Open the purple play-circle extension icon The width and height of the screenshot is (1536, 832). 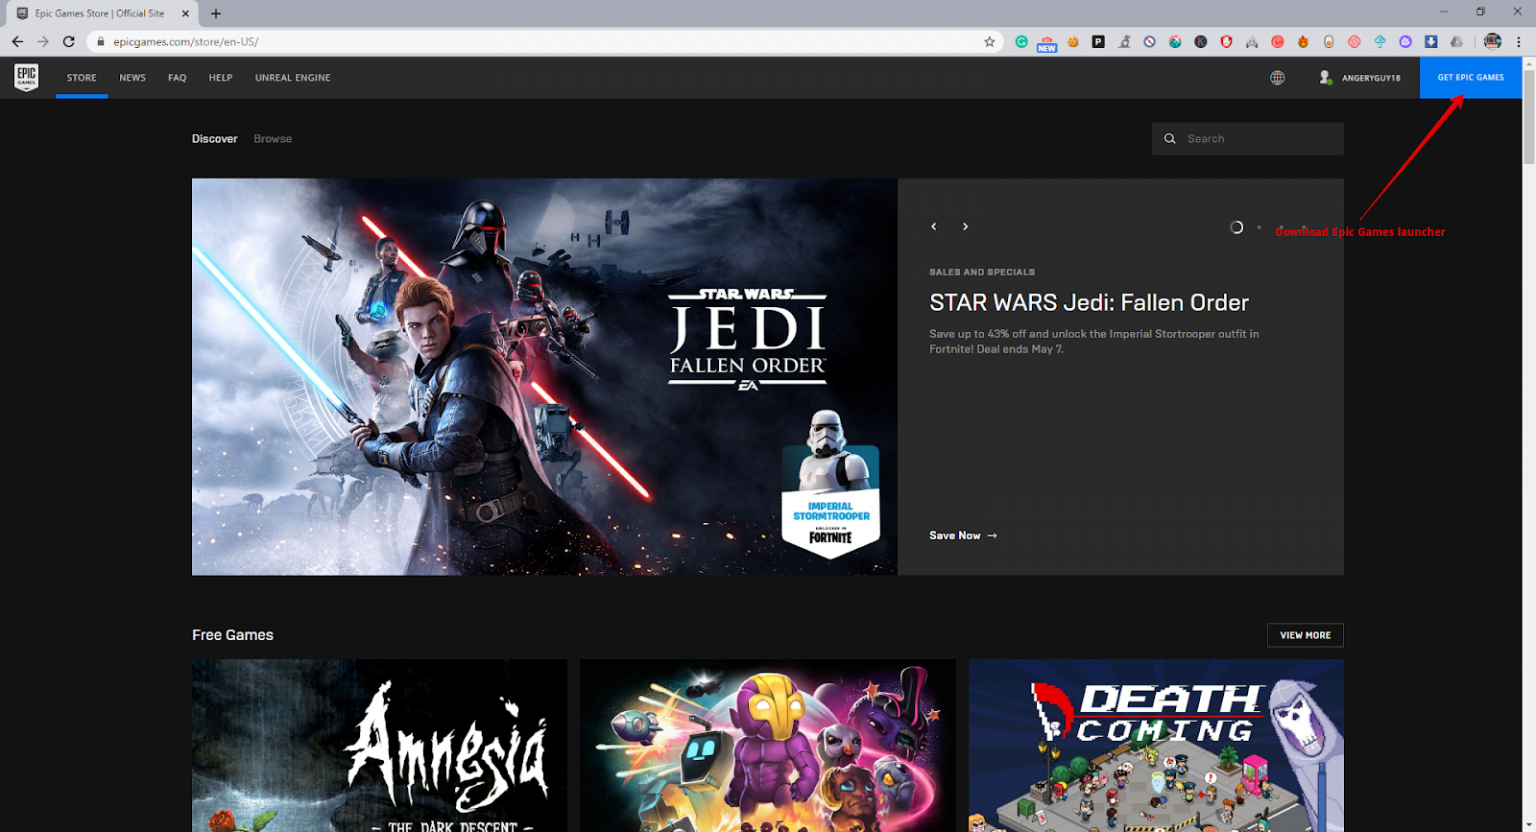pos(1405,41)
